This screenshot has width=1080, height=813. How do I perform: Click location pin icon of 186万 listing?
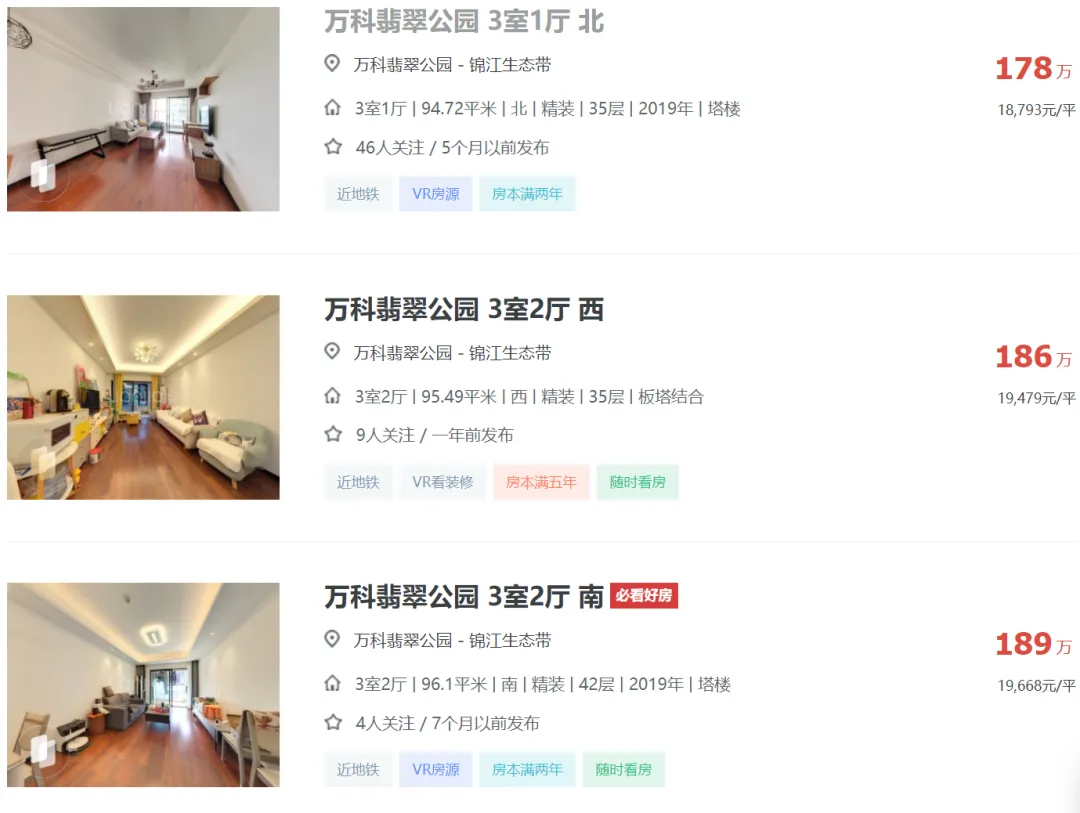coord(332,351)
